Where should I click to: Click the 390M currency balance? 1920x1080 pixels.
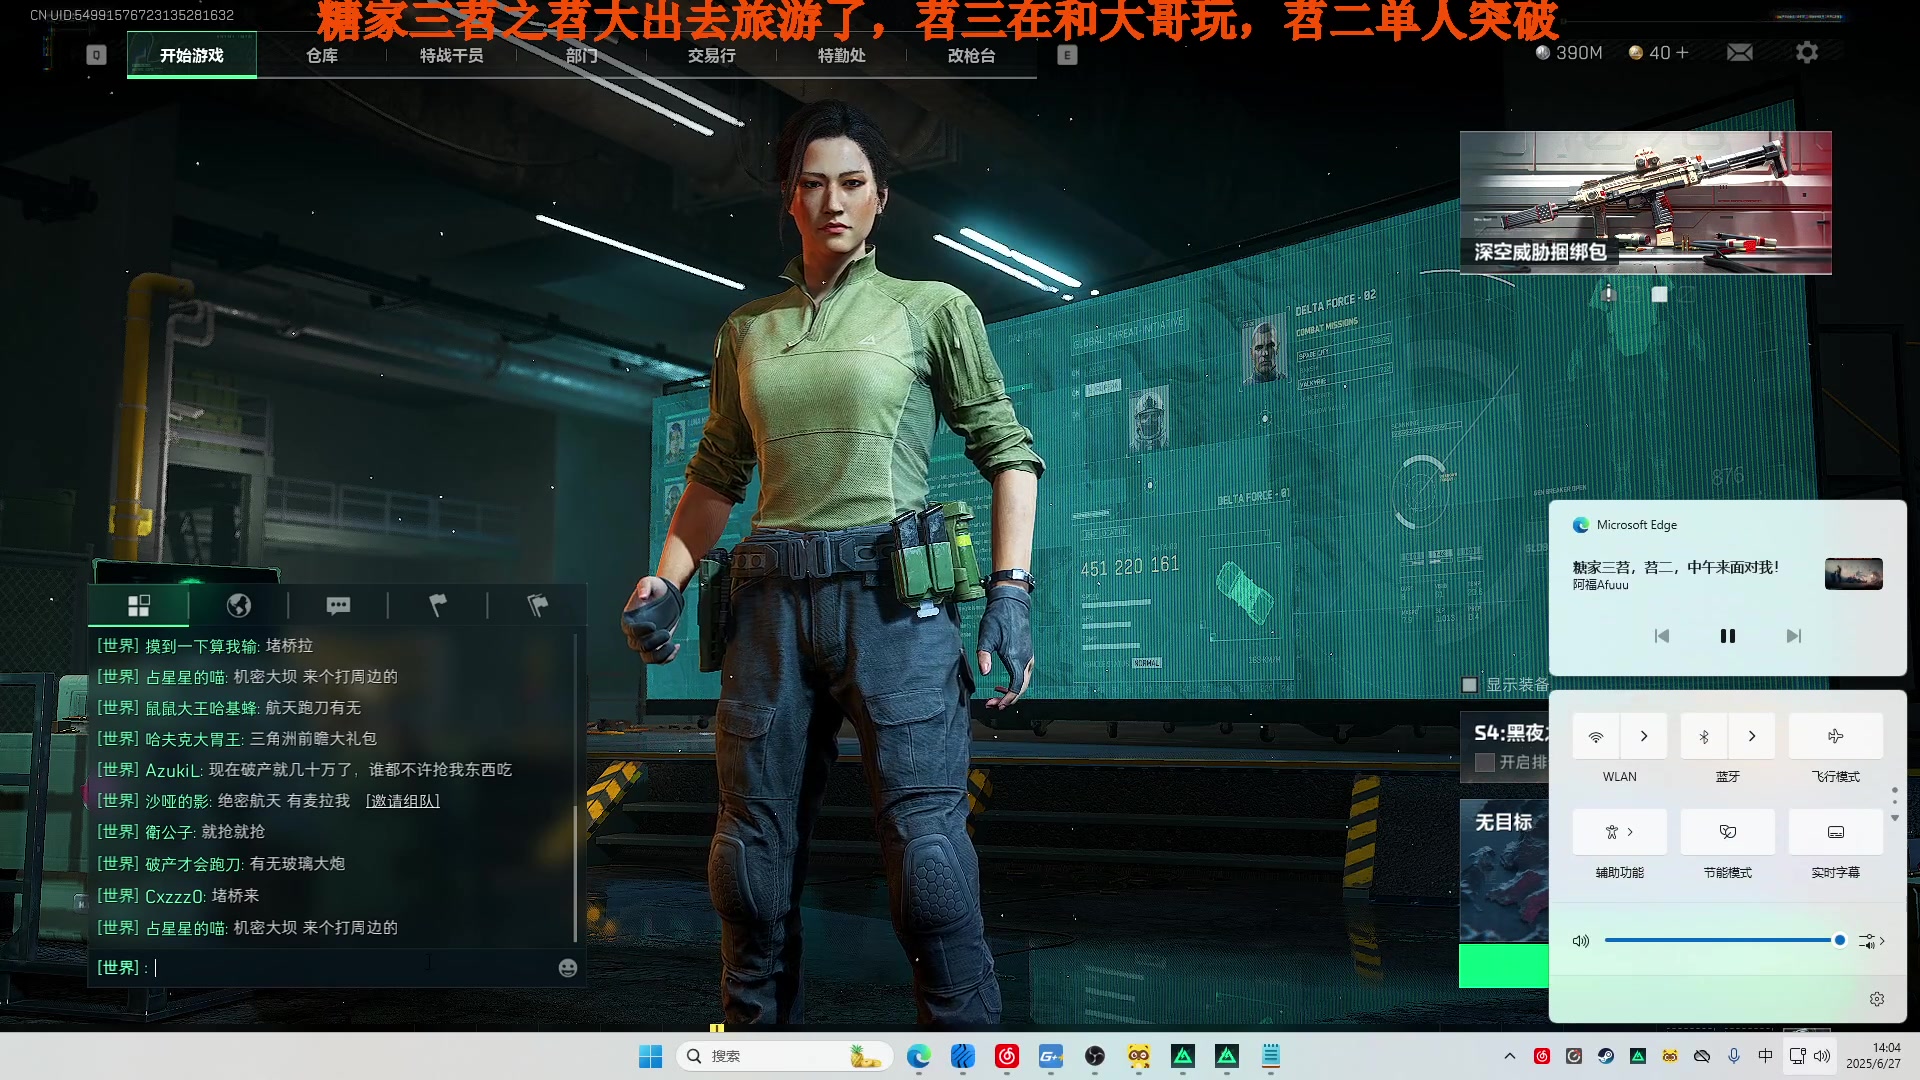(x=1569, y=52)
